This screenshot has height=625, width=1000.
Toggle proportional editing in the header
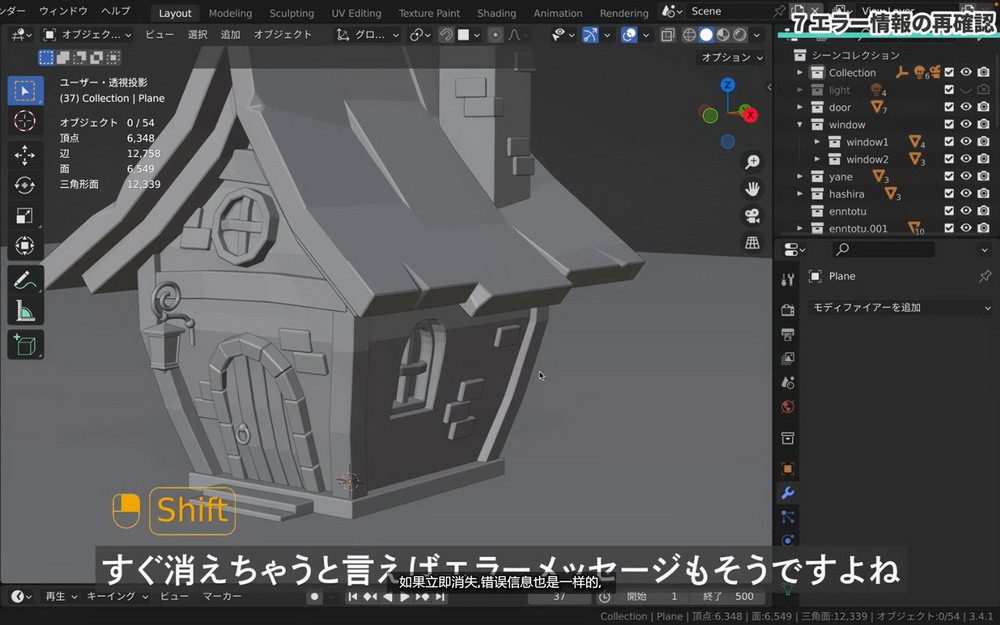point(495,34)
